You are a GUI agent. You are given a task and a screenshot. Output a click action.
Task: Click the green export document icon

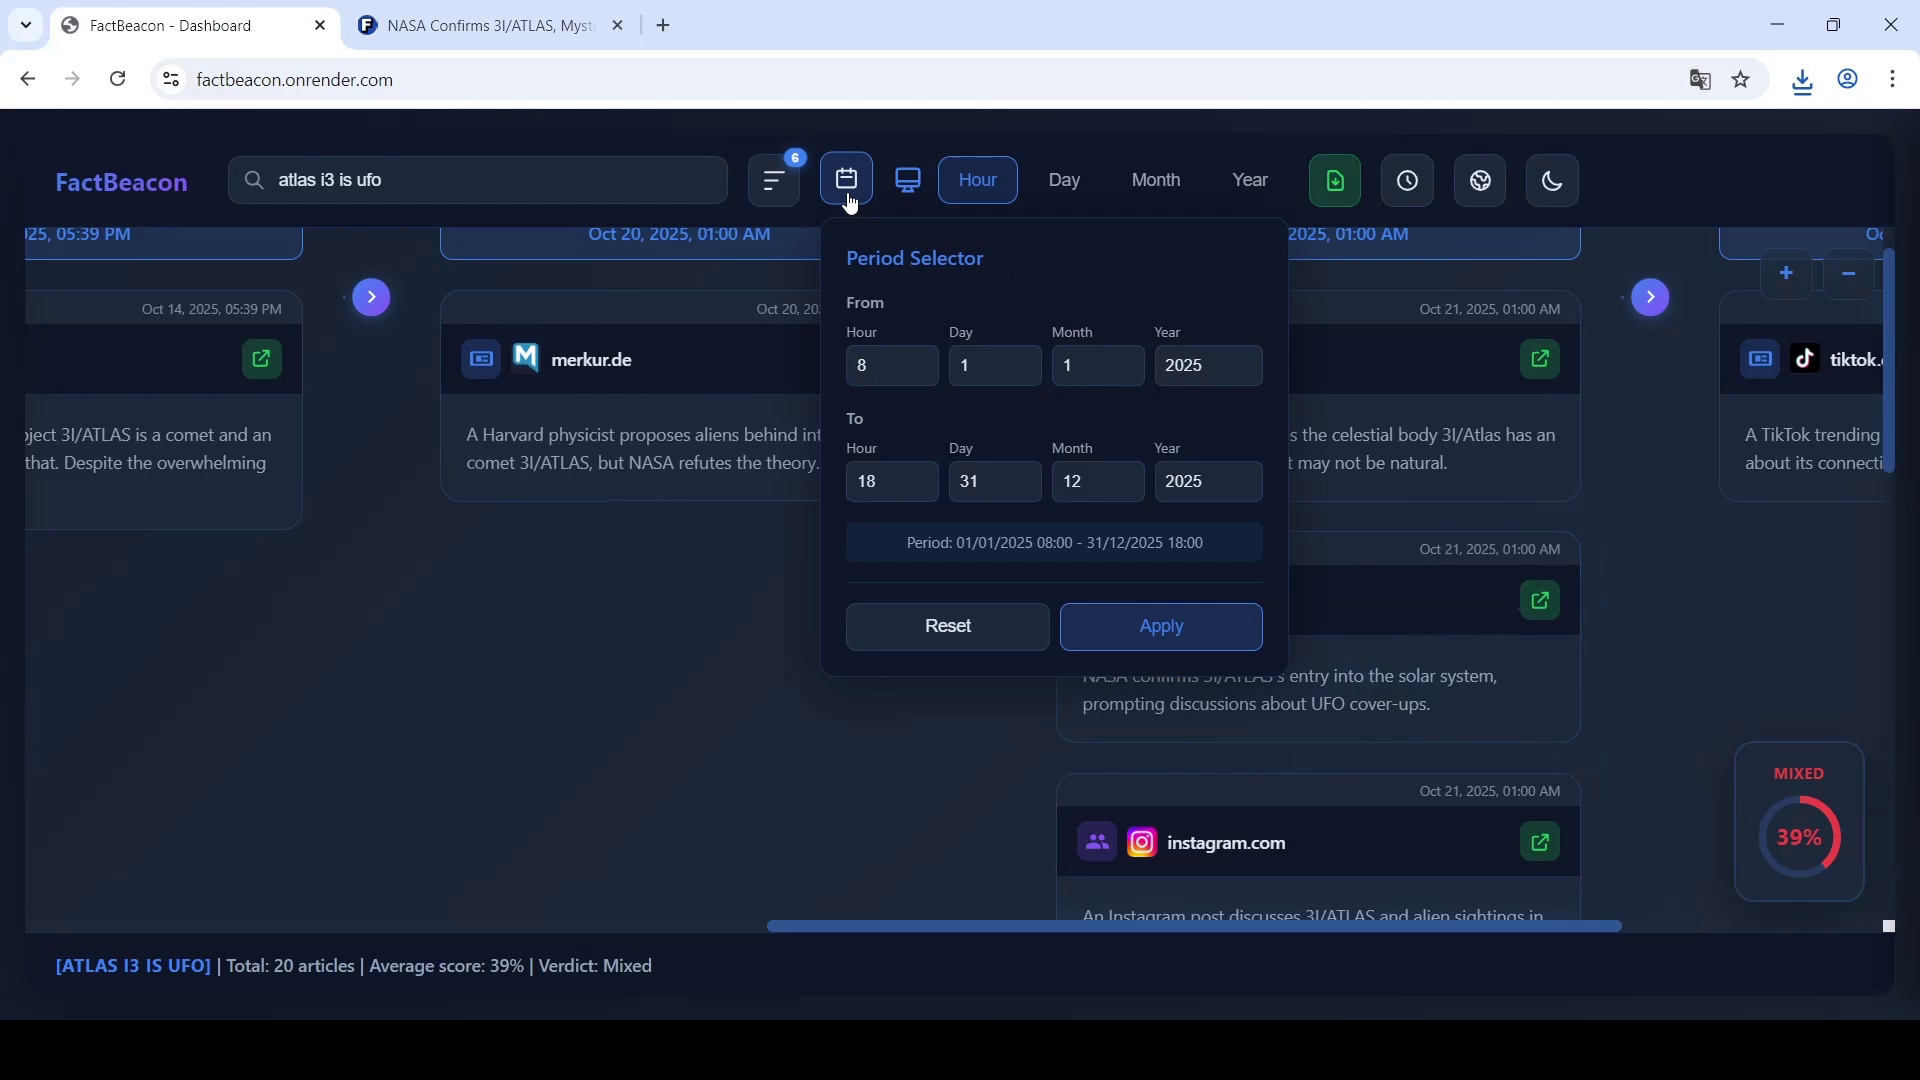click(1335, 181)
